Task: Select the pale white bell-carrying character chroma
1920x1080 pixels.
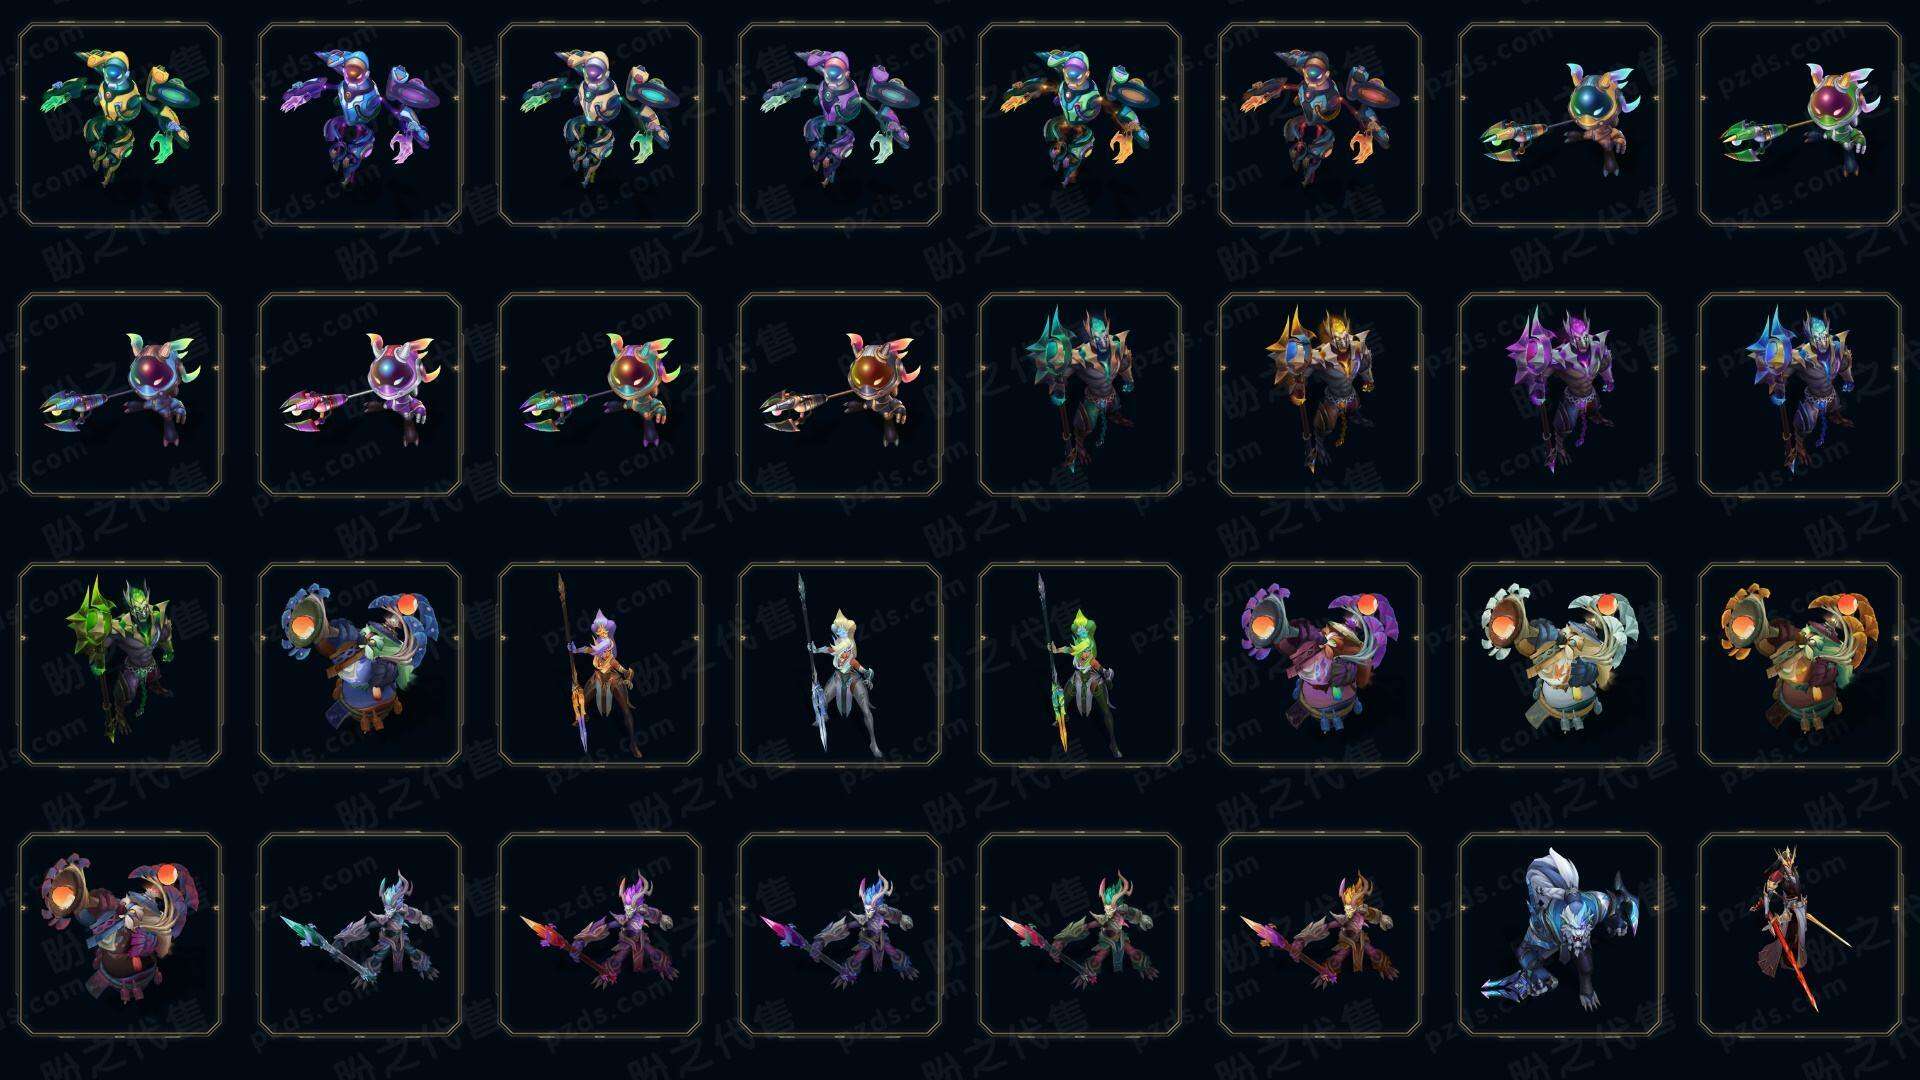Action: [x=1560, y=665]
